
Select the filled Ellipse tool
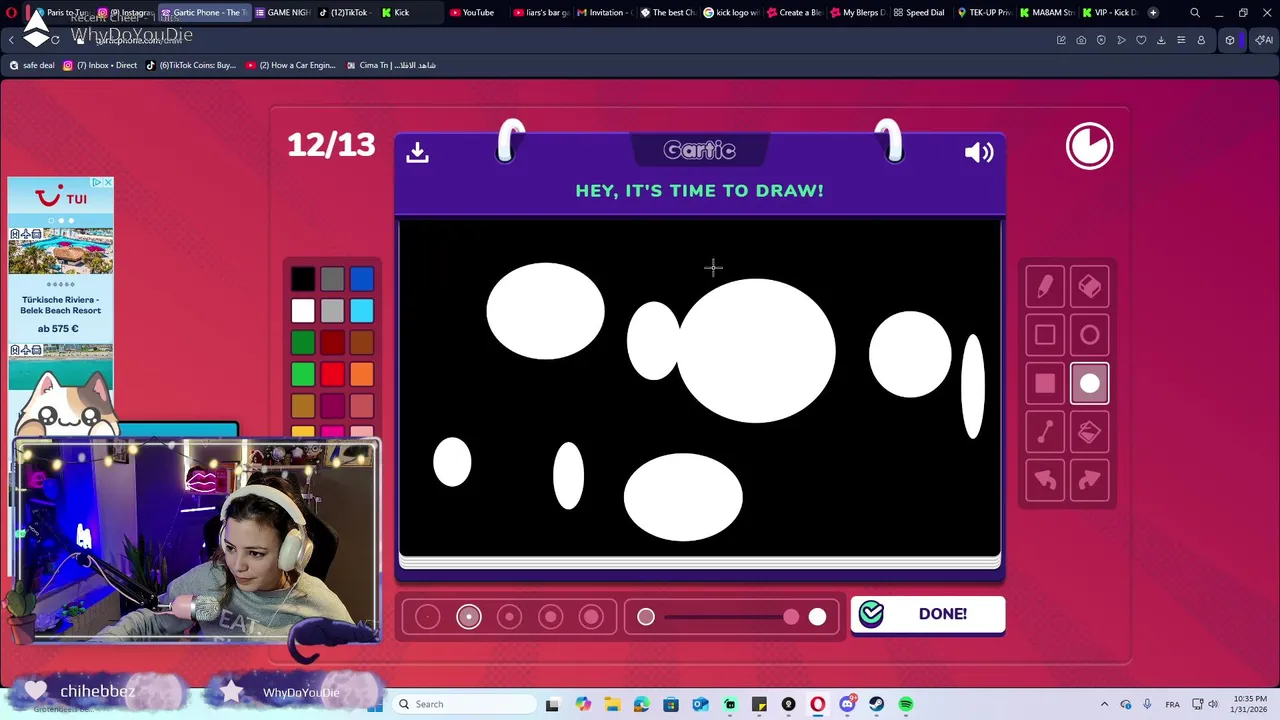[1090, 383]
